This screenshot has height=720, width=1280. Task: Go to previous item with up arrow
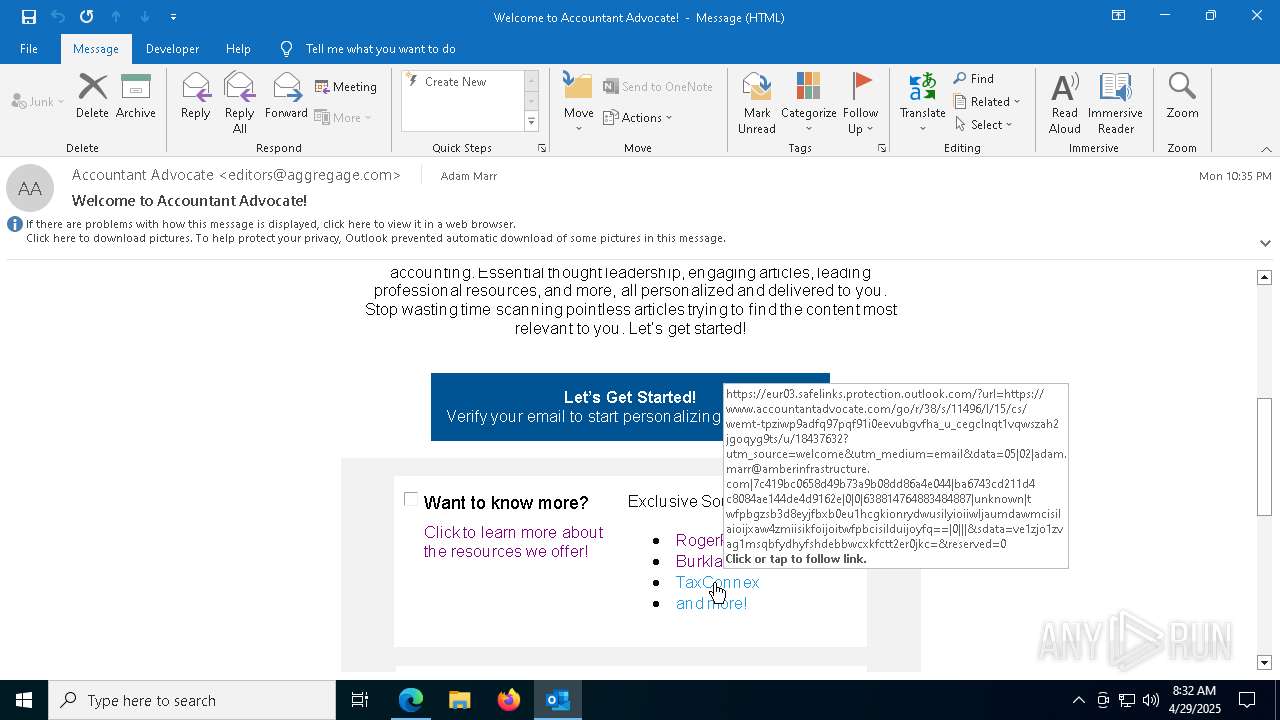(x=116, y=17)
